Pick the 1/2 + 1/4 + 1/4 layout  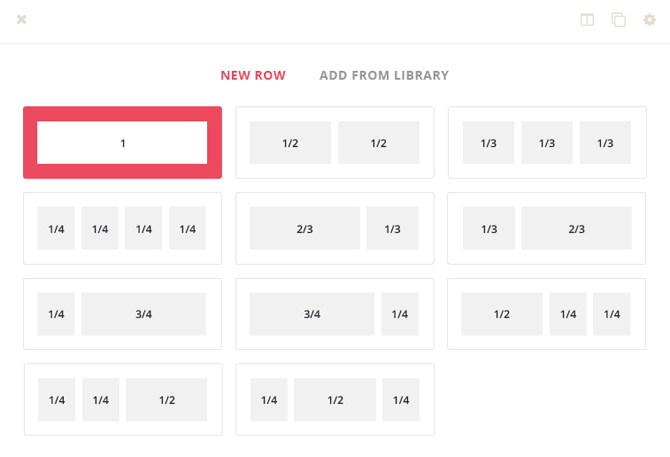547,314
